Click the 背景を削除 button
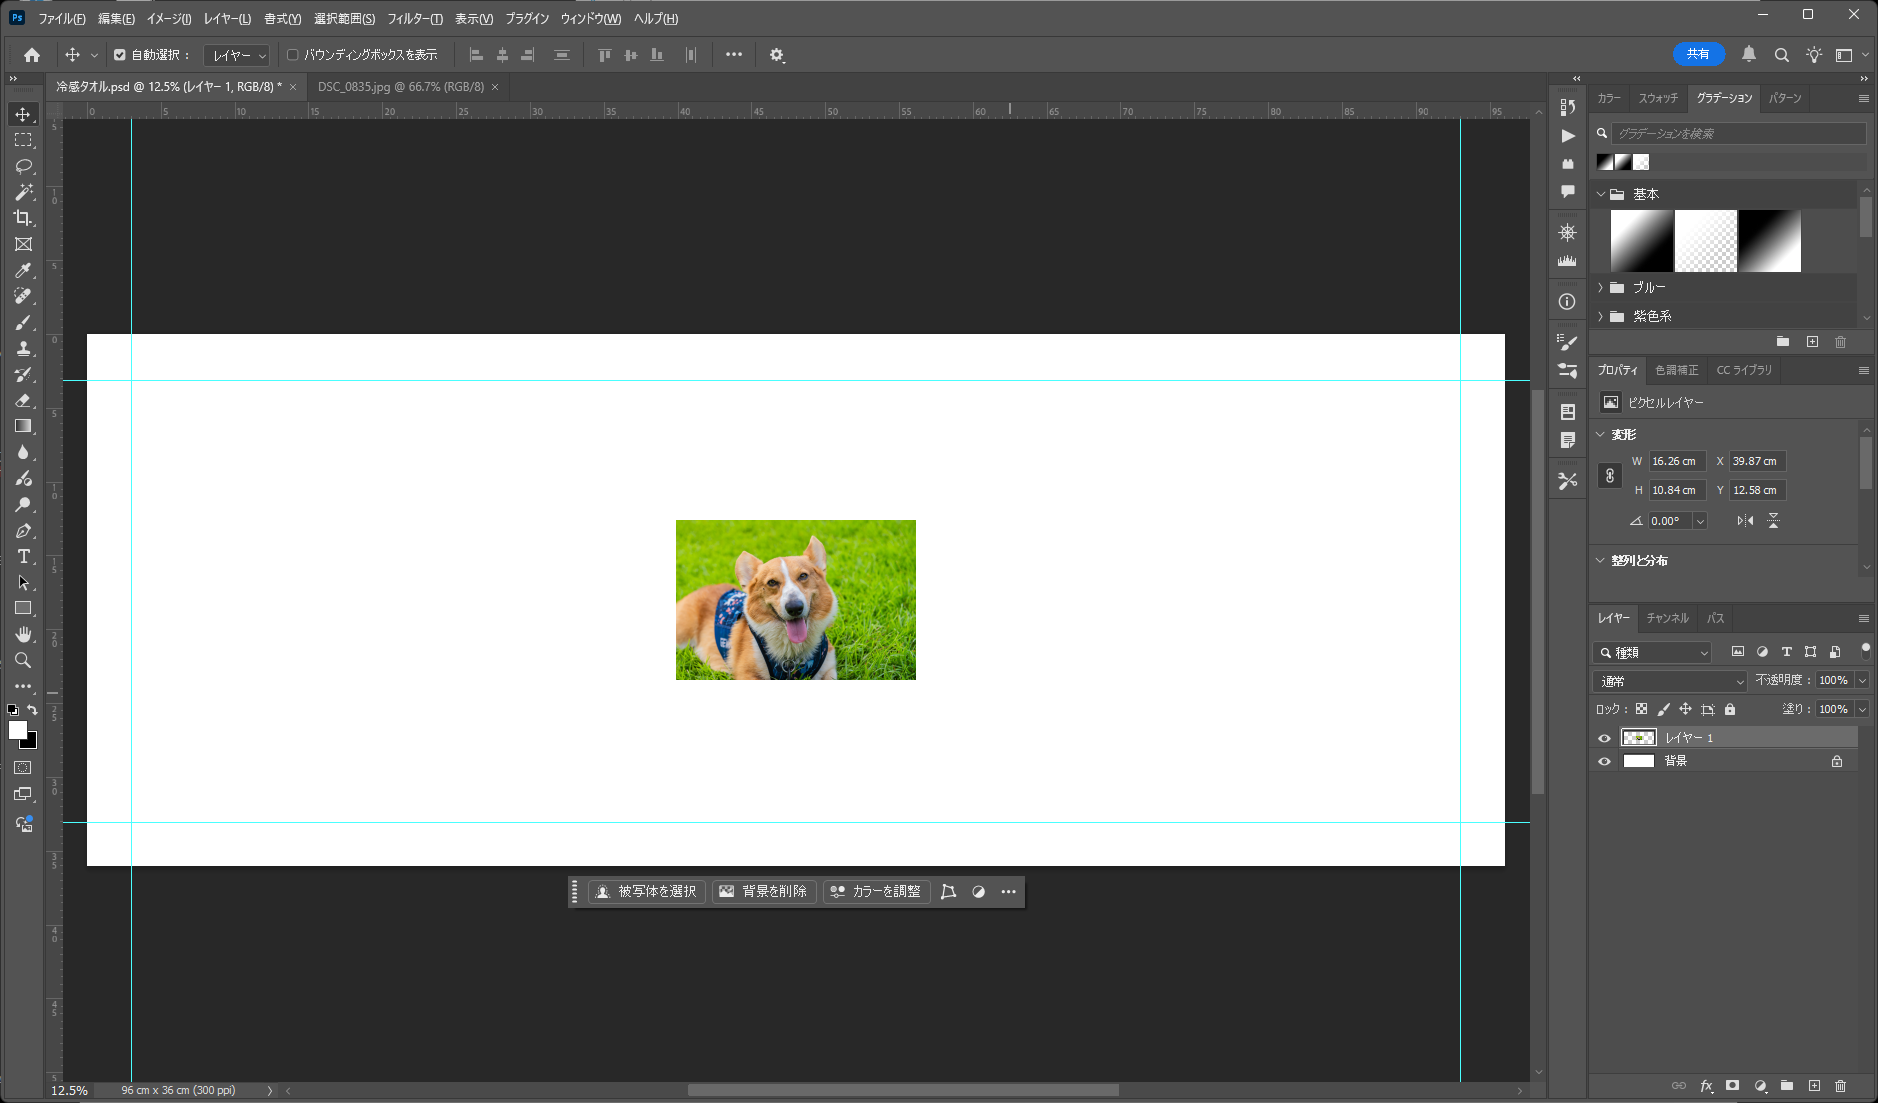The image size is (1878, 1103). click(x=764, y=892)
